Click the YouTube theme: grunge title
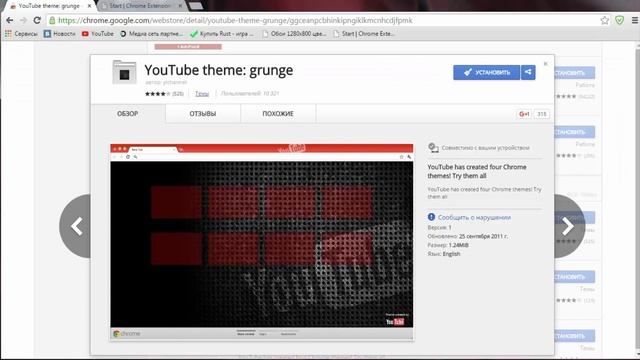This screenshot has width=640, height=360. pyautogui.click(x=218, y=70)
